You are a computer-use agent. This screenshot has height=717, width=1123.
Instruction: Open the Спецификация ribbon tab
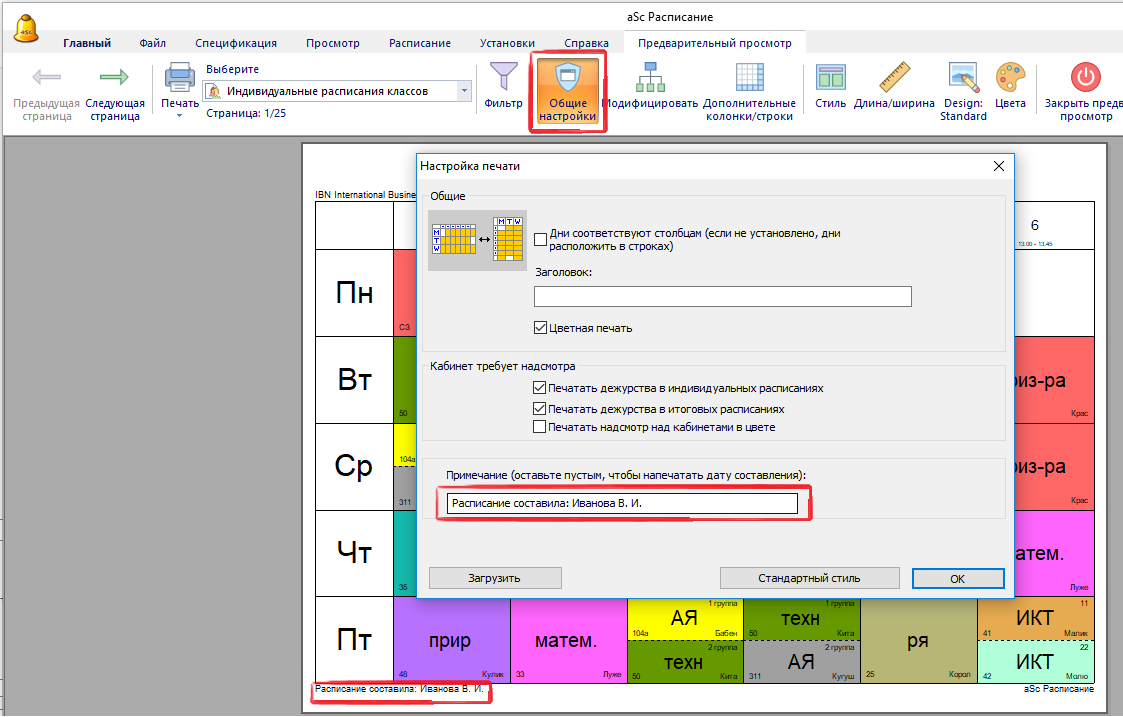[236, 43]
